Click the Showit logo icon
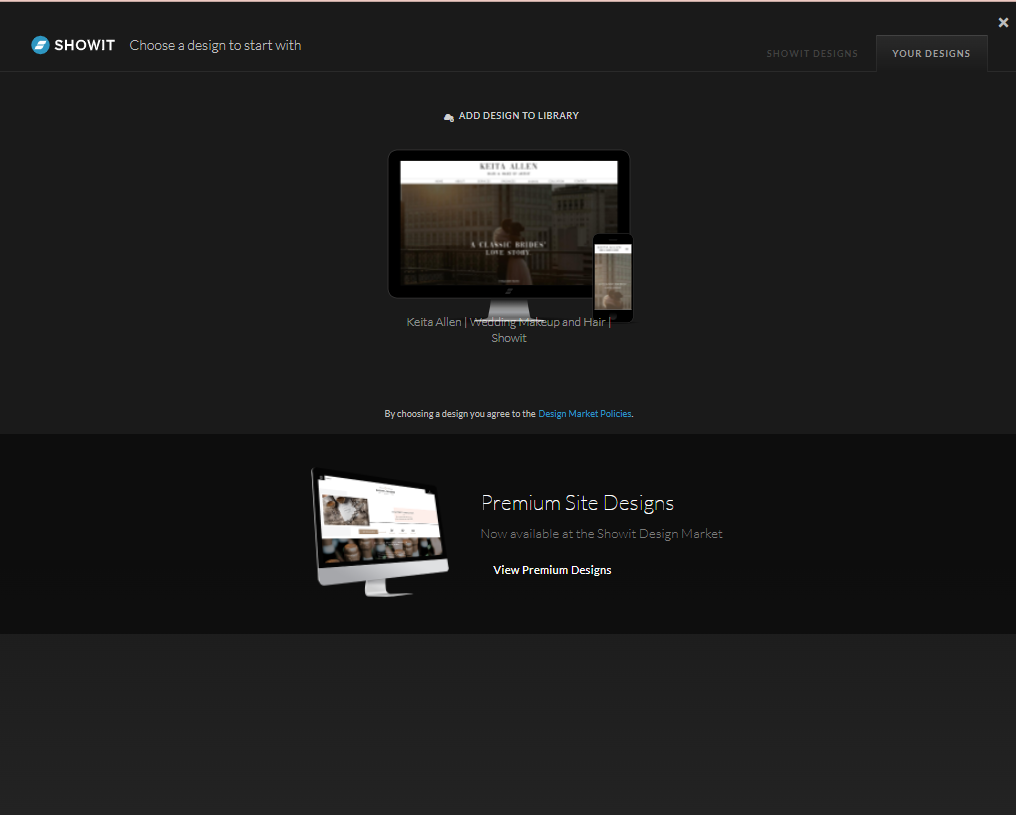1016x815 pixels. tap(40, 45)
